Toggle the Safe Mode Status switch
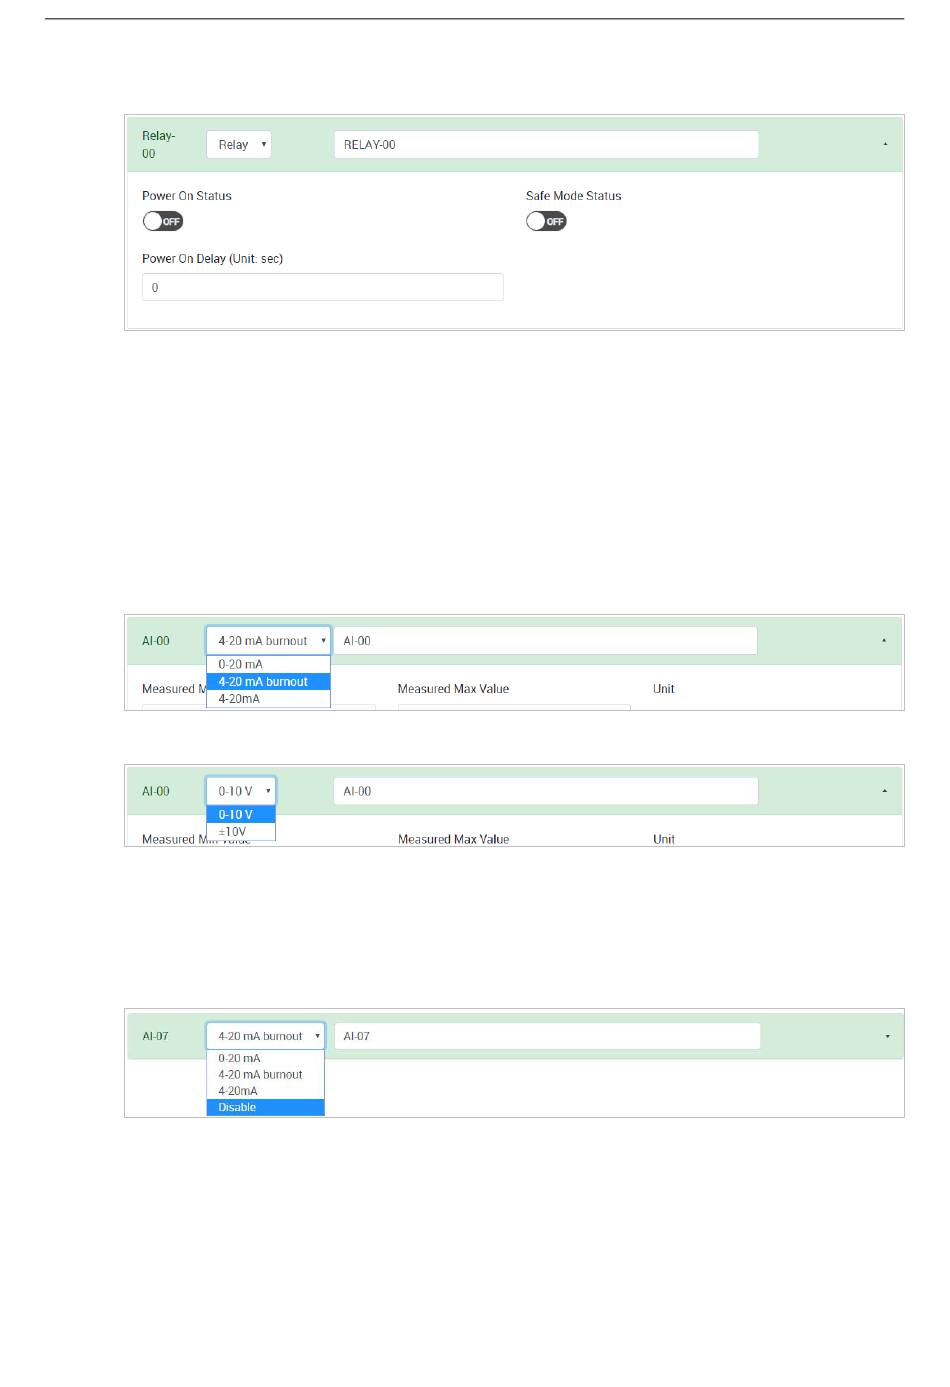950x1387 pixels. (546, 221)
